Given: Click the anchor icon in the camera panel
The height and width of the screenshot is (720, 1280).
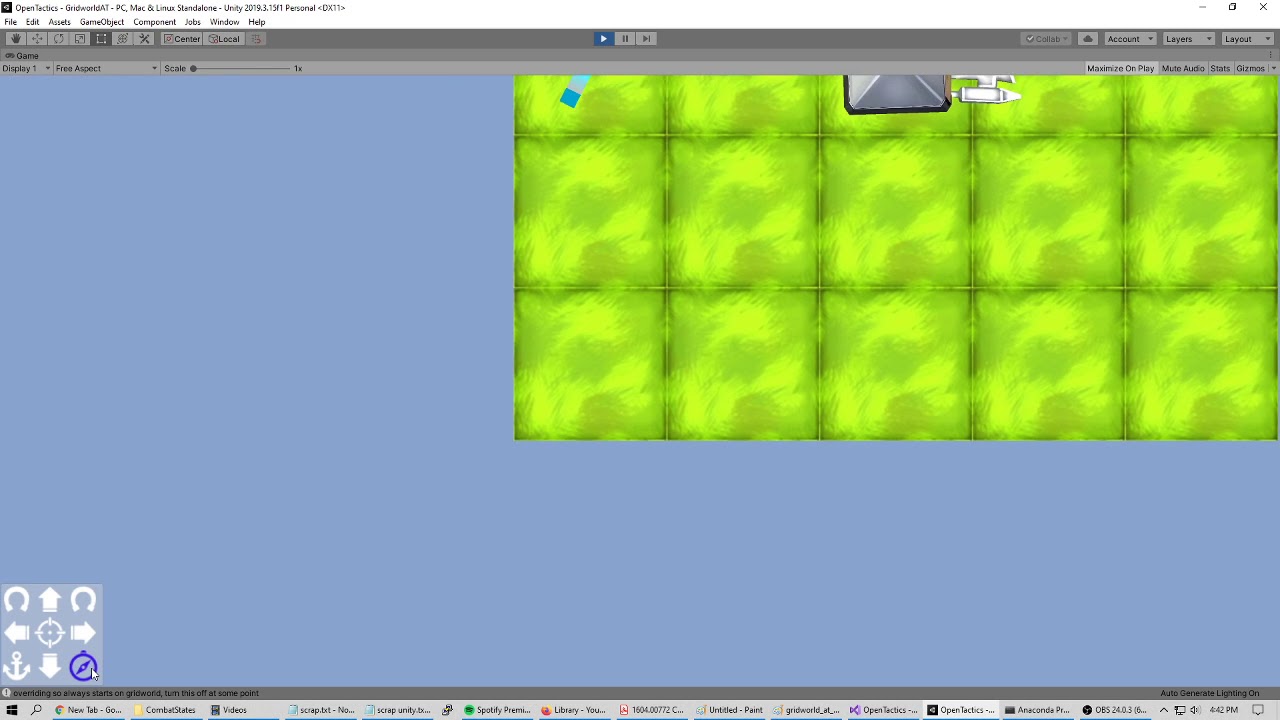Looking at the screenshot, I should (x=16, y=666).
